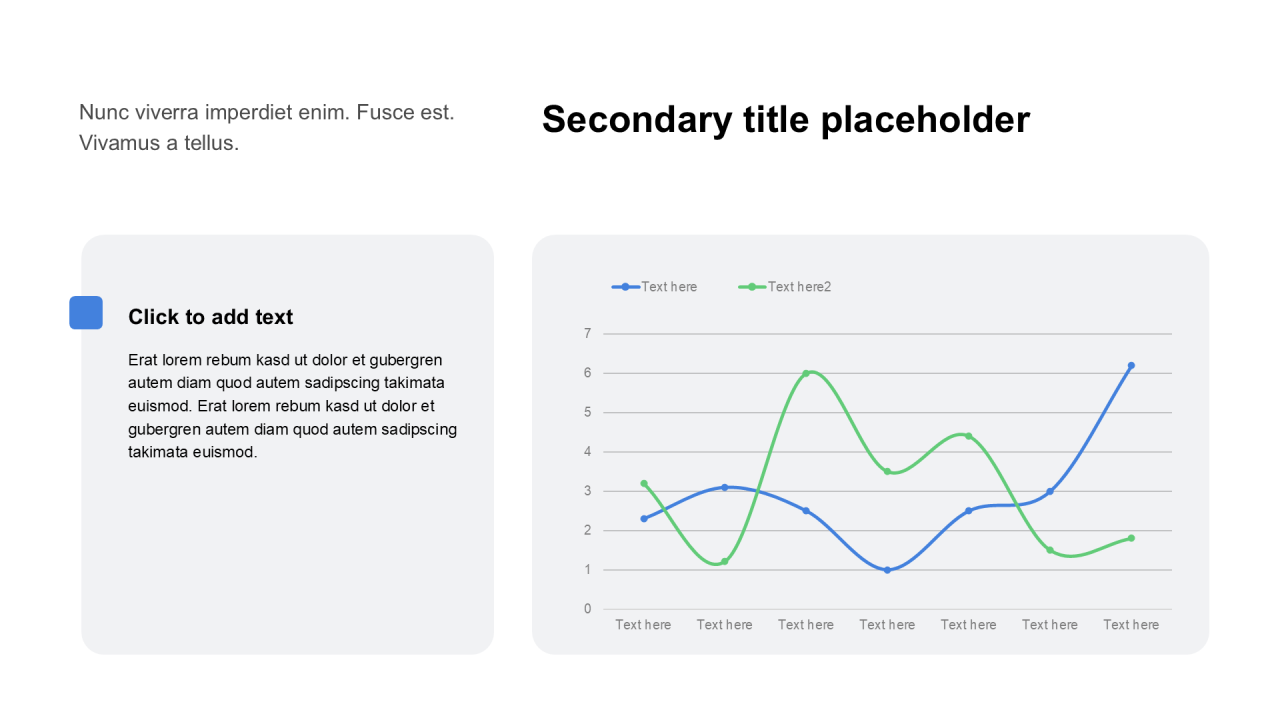Screen dimensions: 1280x720
Task: Click the green line's highest data point
Action: click(x=806, y=373)
